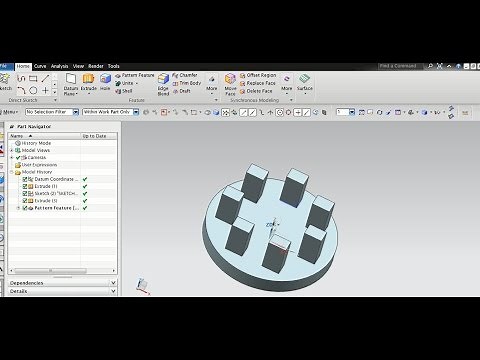Select the Pattern Feature row label
This screenshot has width=480, height=360.
point(57,208)
